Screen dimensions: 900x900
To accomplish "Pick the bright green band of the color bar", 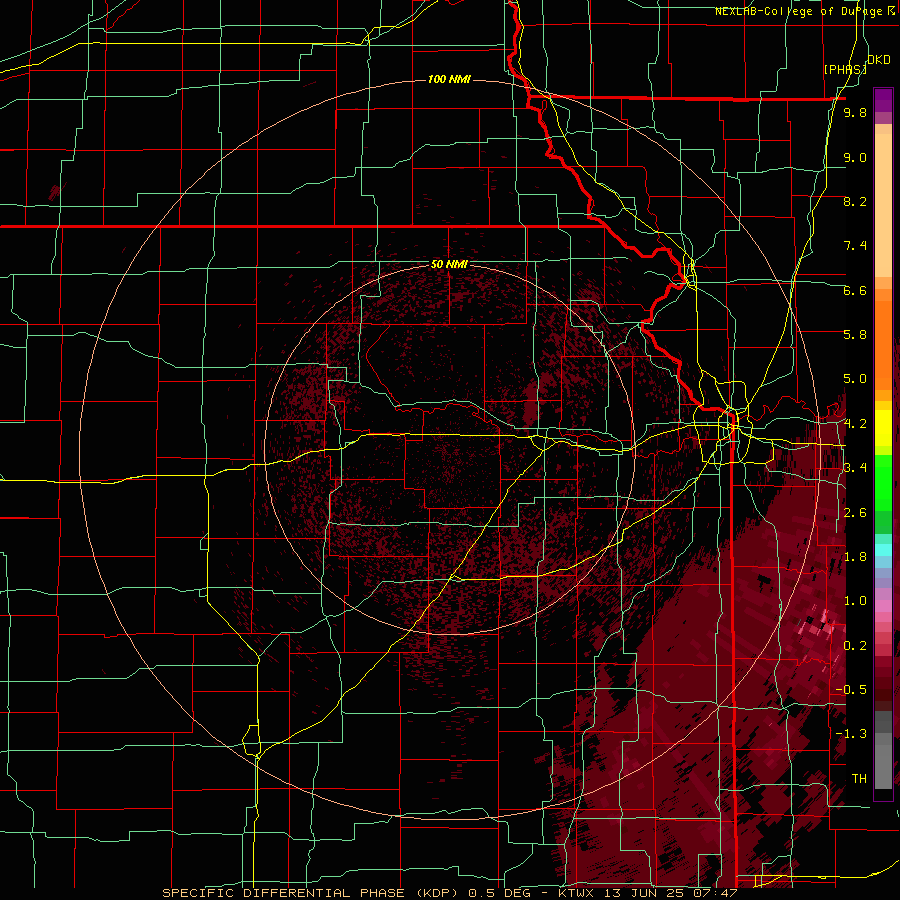I will tap(883, 482).
